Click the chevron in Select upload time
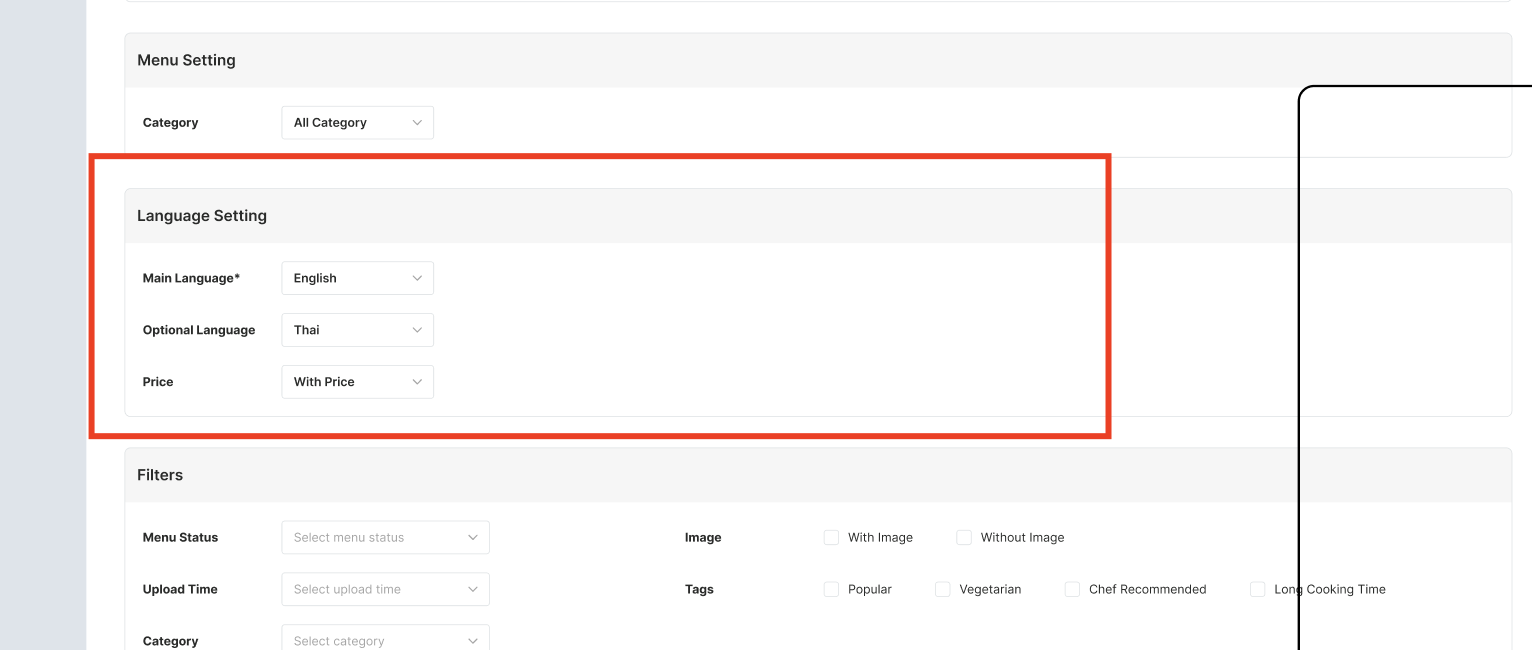Viewport: 1532px width, 650px height. (x=473, y=589)
